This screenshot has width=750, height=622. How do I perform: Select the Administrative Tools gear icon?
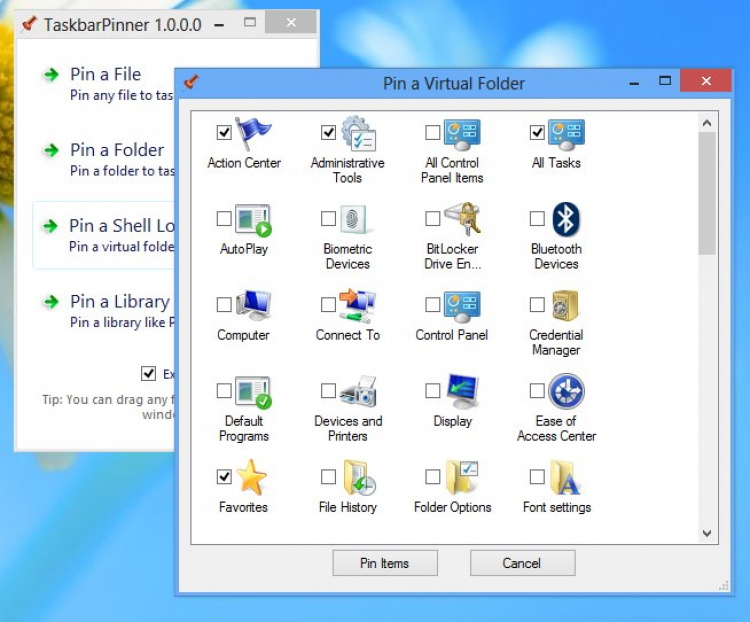(x=359, y=133)
